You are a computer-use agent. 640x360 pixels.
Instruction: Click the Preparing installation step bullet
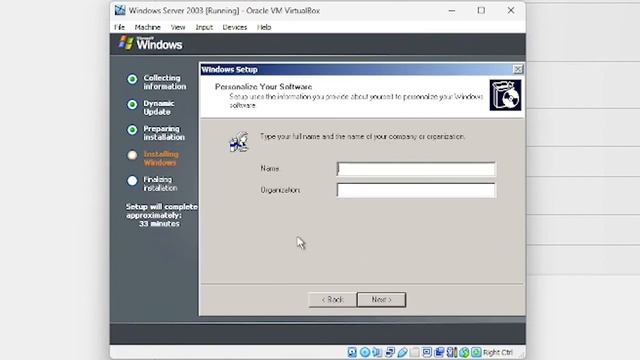(132, 130)
